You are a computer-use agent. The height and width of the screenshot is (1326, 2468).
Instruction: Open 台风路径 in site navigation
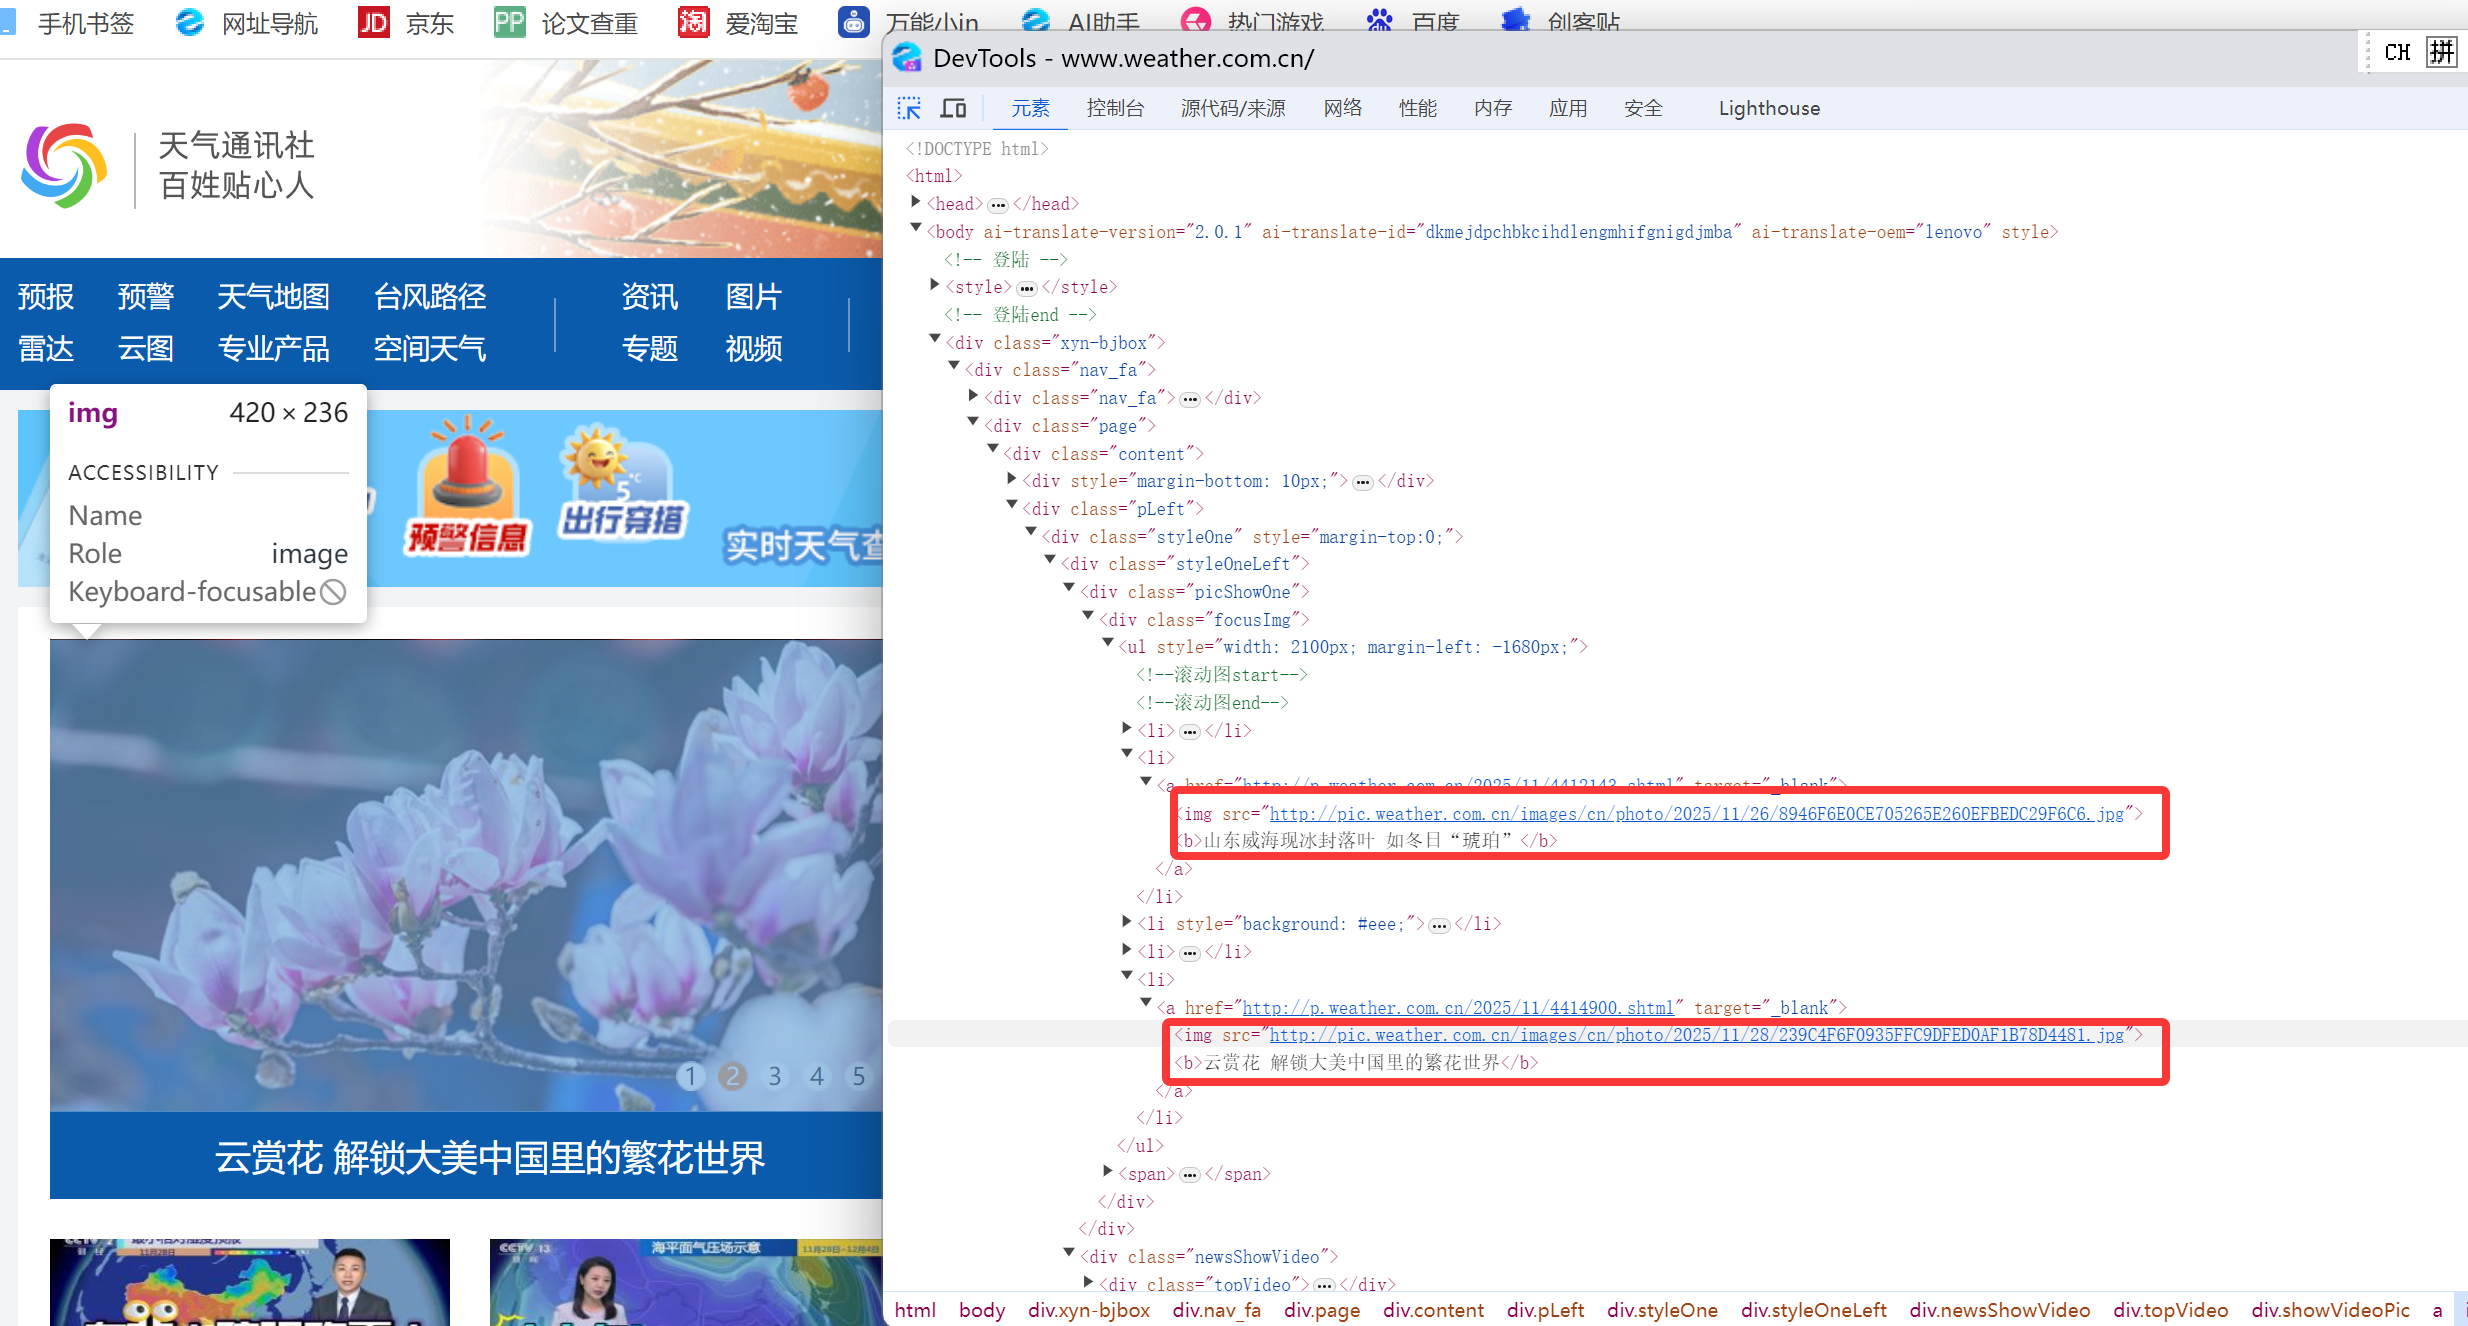429,296
